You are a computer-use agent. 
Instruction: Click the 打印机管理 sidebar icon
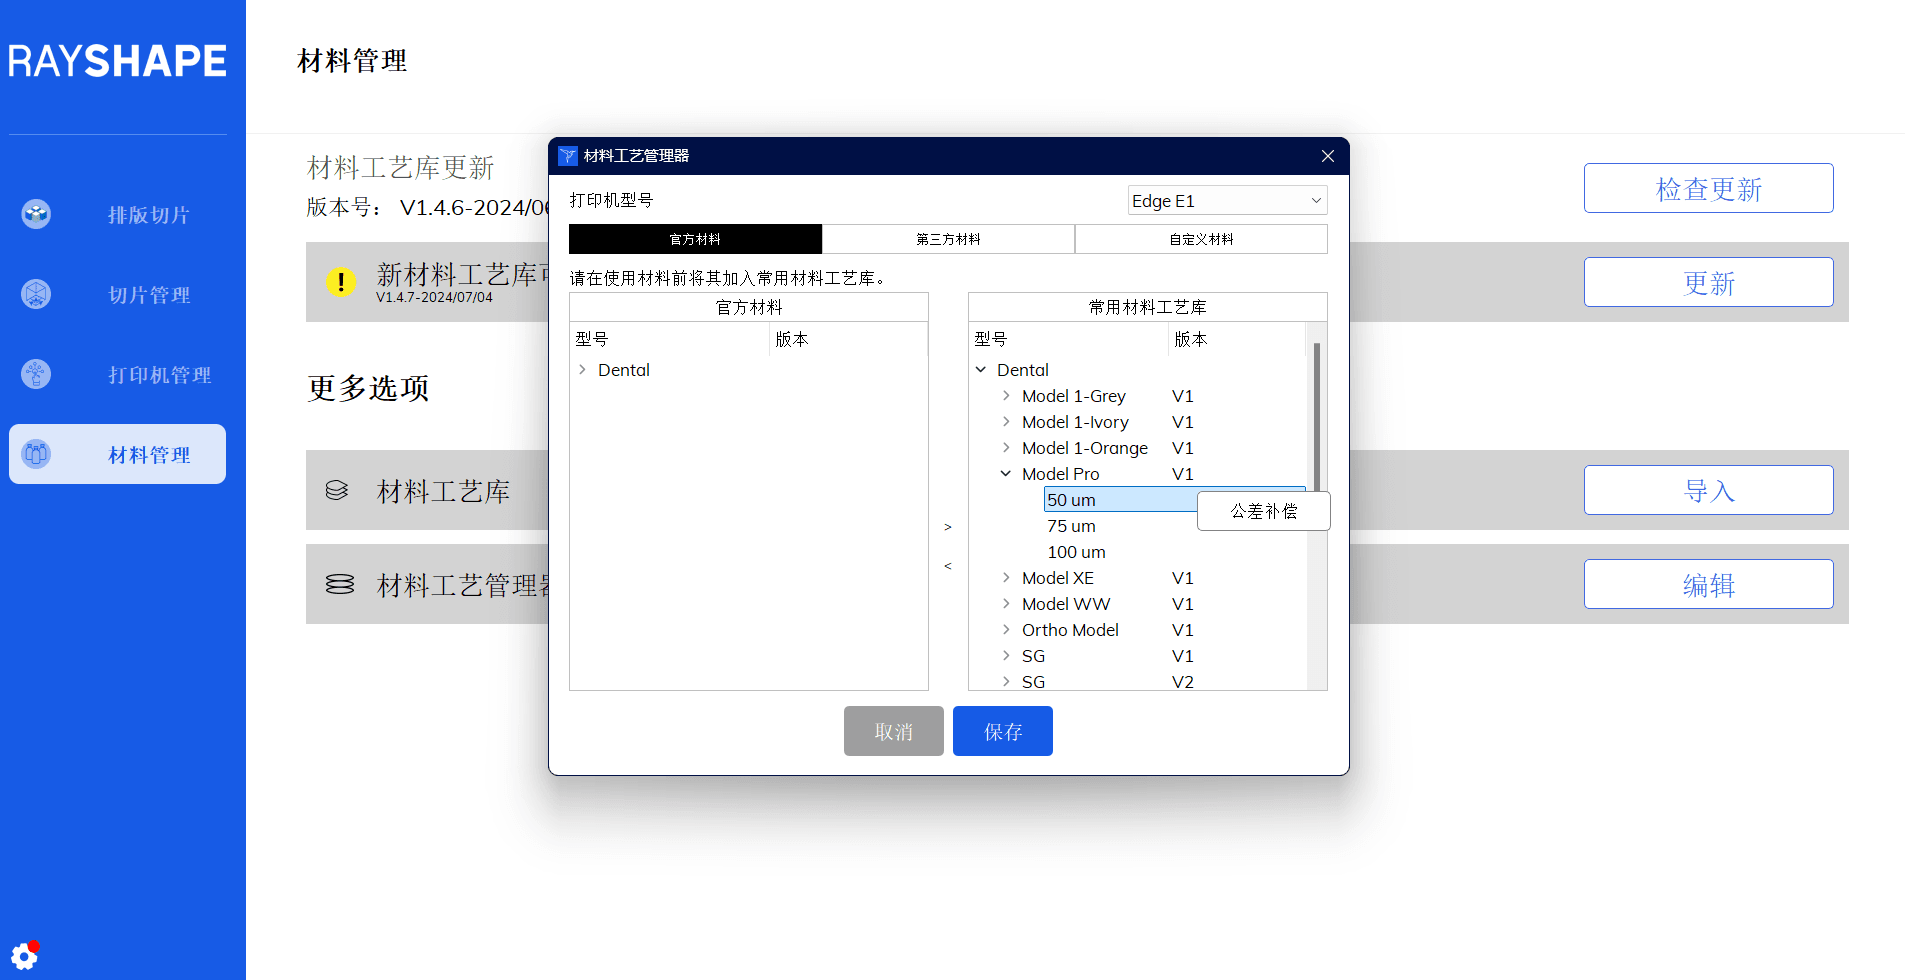tap(36, 374)
